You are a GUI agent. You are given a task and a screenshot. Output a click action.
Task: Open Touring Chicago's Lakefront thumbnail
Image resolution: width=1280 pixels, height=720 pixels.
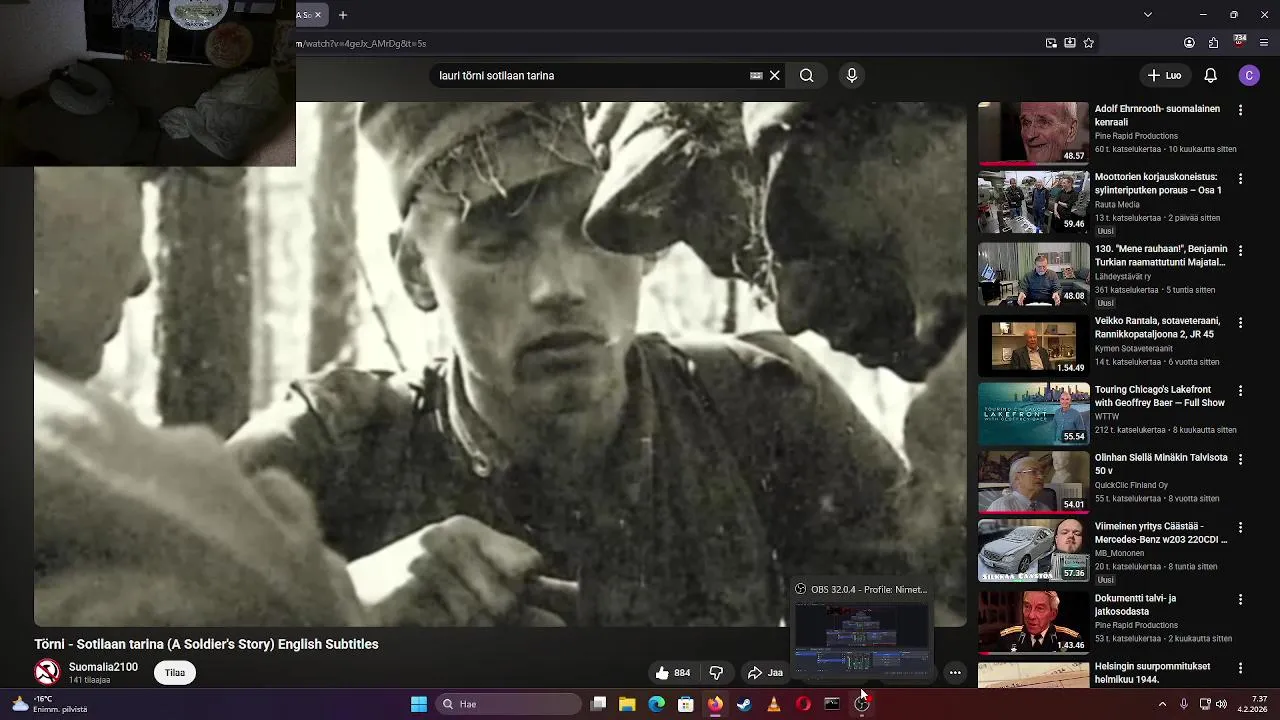pos(1033,413)
